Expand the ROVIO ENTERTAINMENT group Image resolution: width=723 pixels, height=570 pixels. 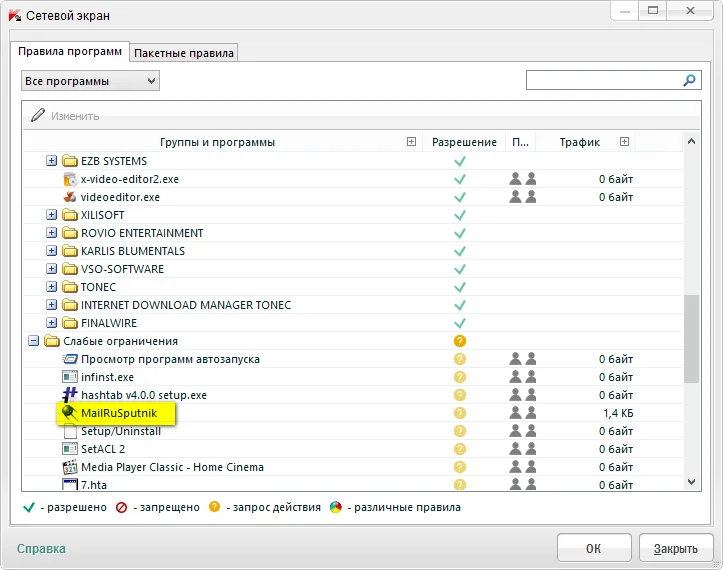coord(52,233)
